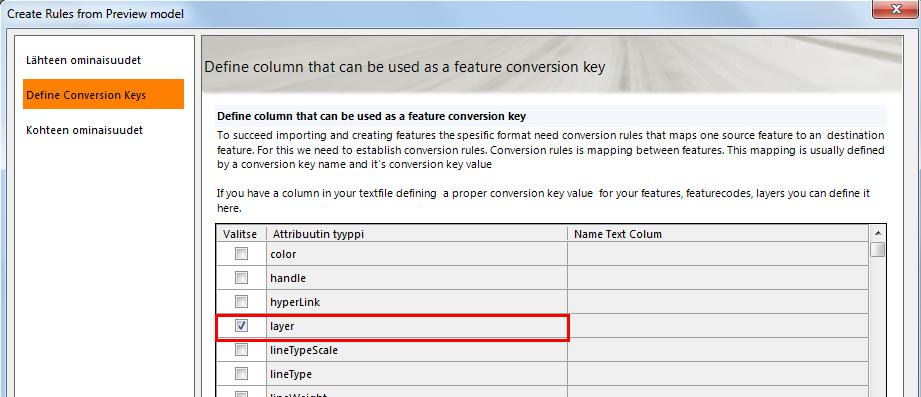Click the scrollbar up arrow

[x=878, y=233]
